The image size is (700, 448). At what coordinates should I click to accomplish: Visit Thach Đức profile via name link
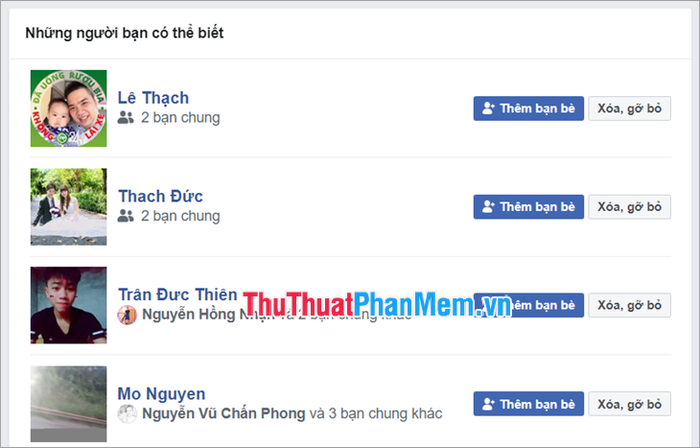(160, 196)
